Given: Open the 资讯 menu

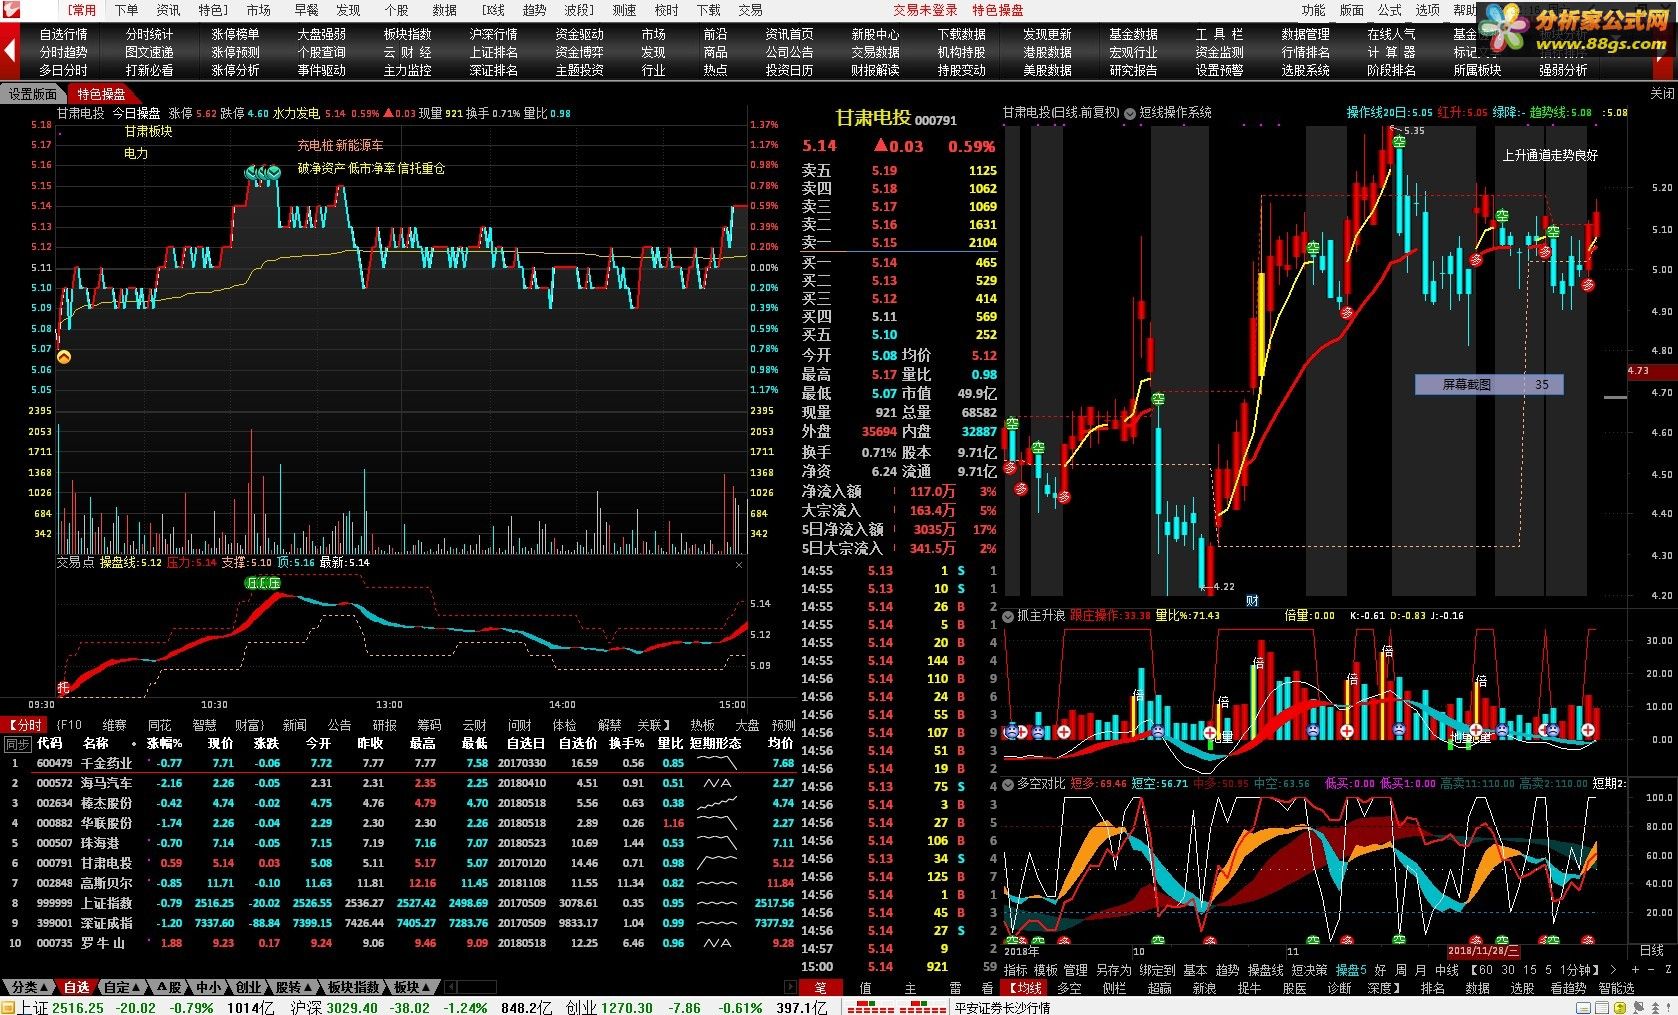Looking at the screenshot, I should (168, 10).
